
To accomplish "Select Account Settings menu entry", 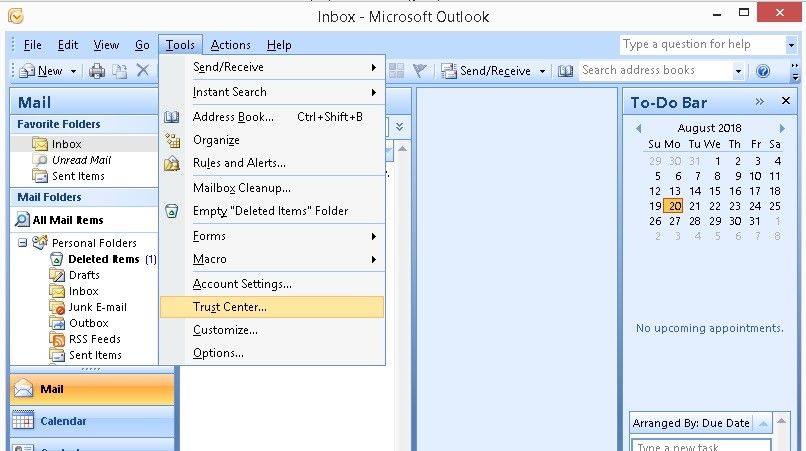I will click(272, 284).
